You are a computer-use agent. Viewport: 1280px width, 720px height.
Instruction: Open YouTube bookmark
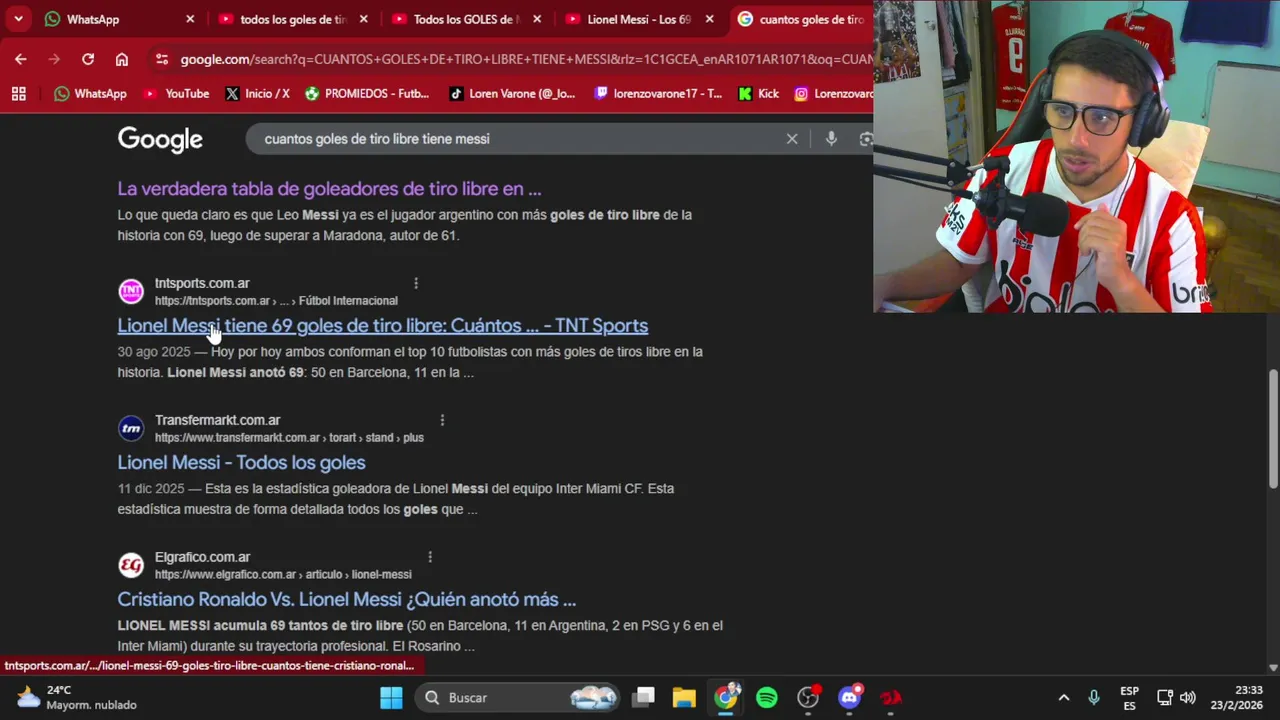pos(176,93)
